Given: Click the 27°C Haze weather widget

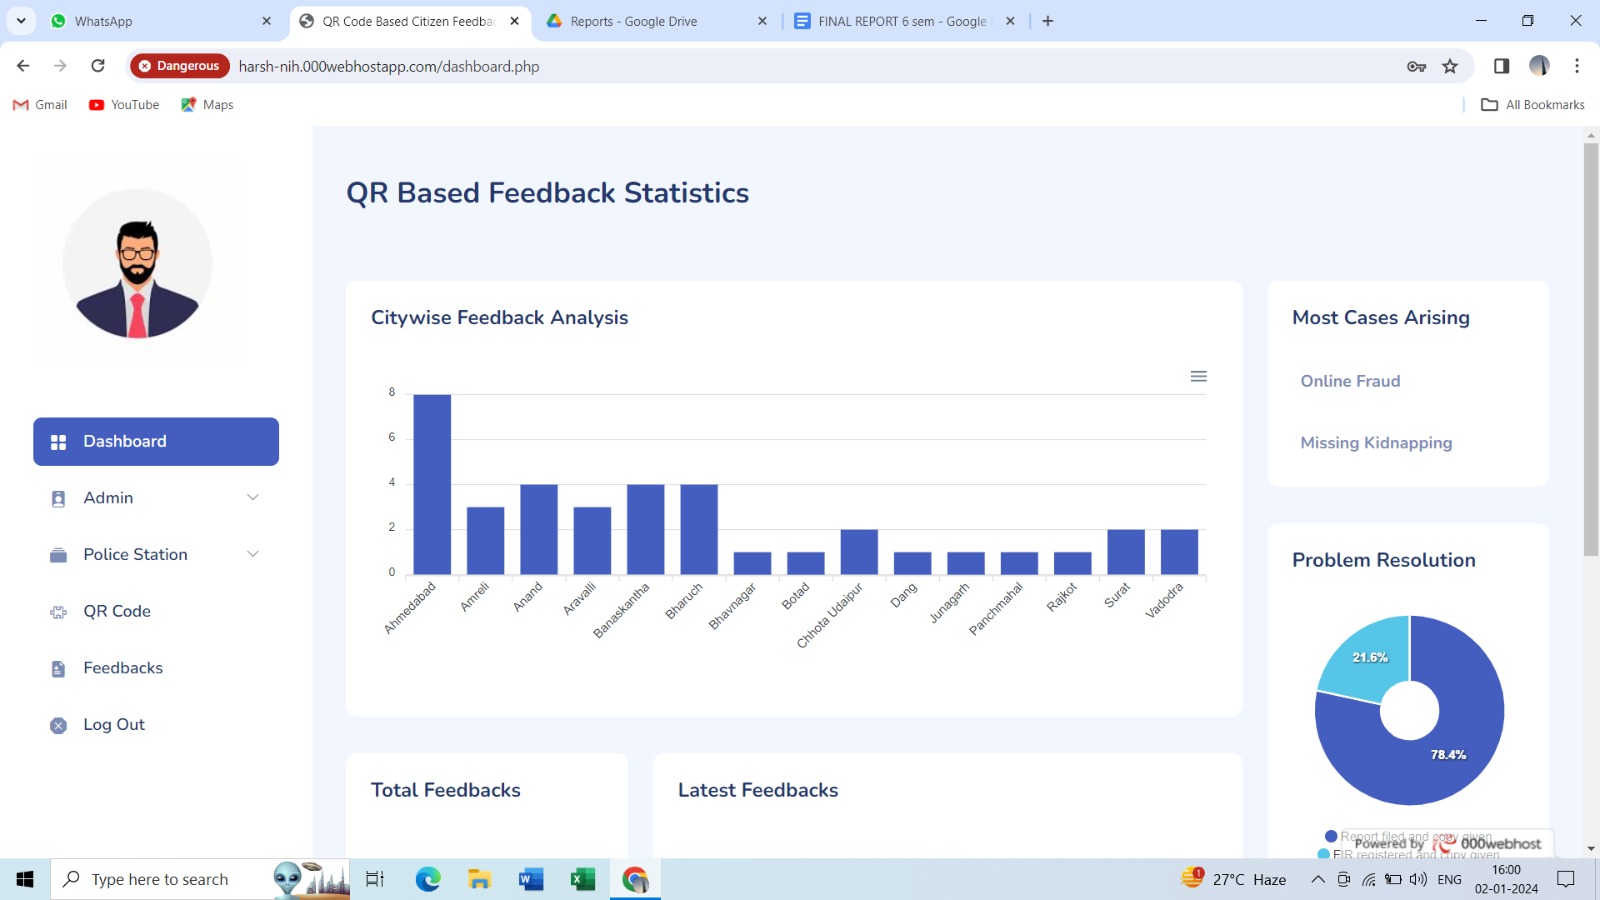Looking at the screenshot, I should pyautogui.click(x=1235, y=879).
